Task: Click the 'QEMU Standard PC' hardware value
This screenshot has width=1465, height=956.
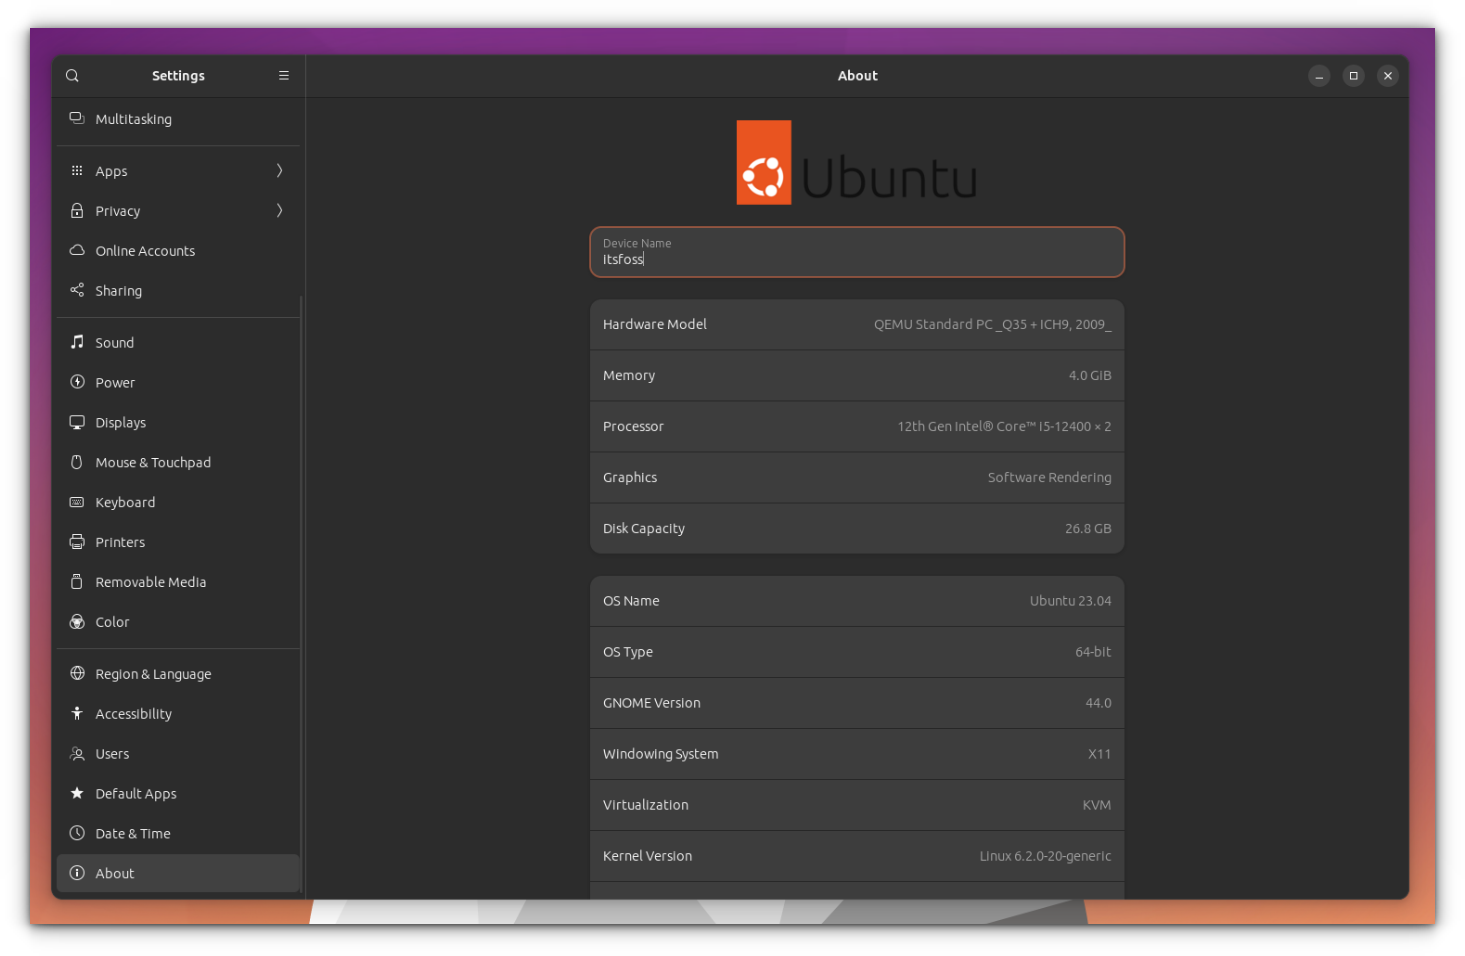Action: point(993,325)
